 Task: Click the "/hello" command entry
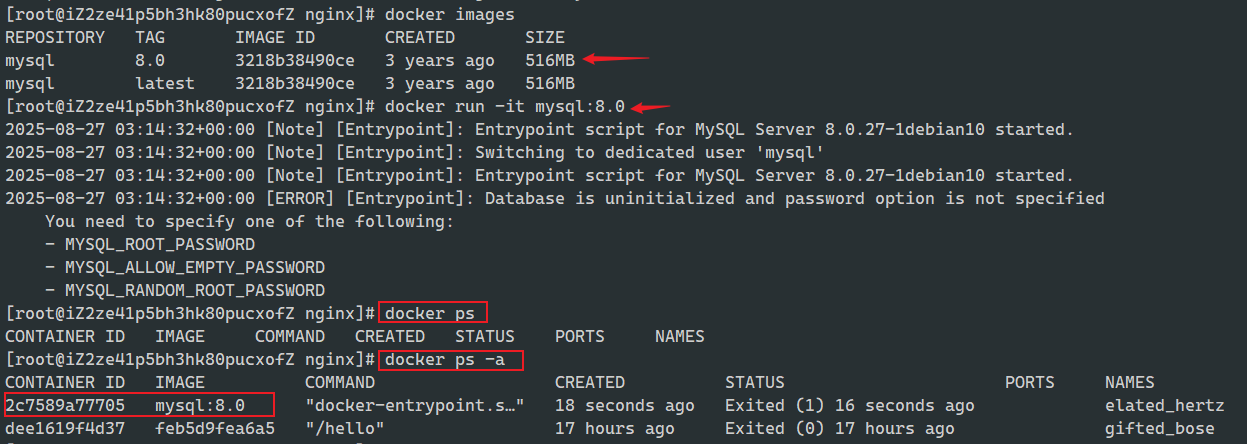(x=344, y=428)
